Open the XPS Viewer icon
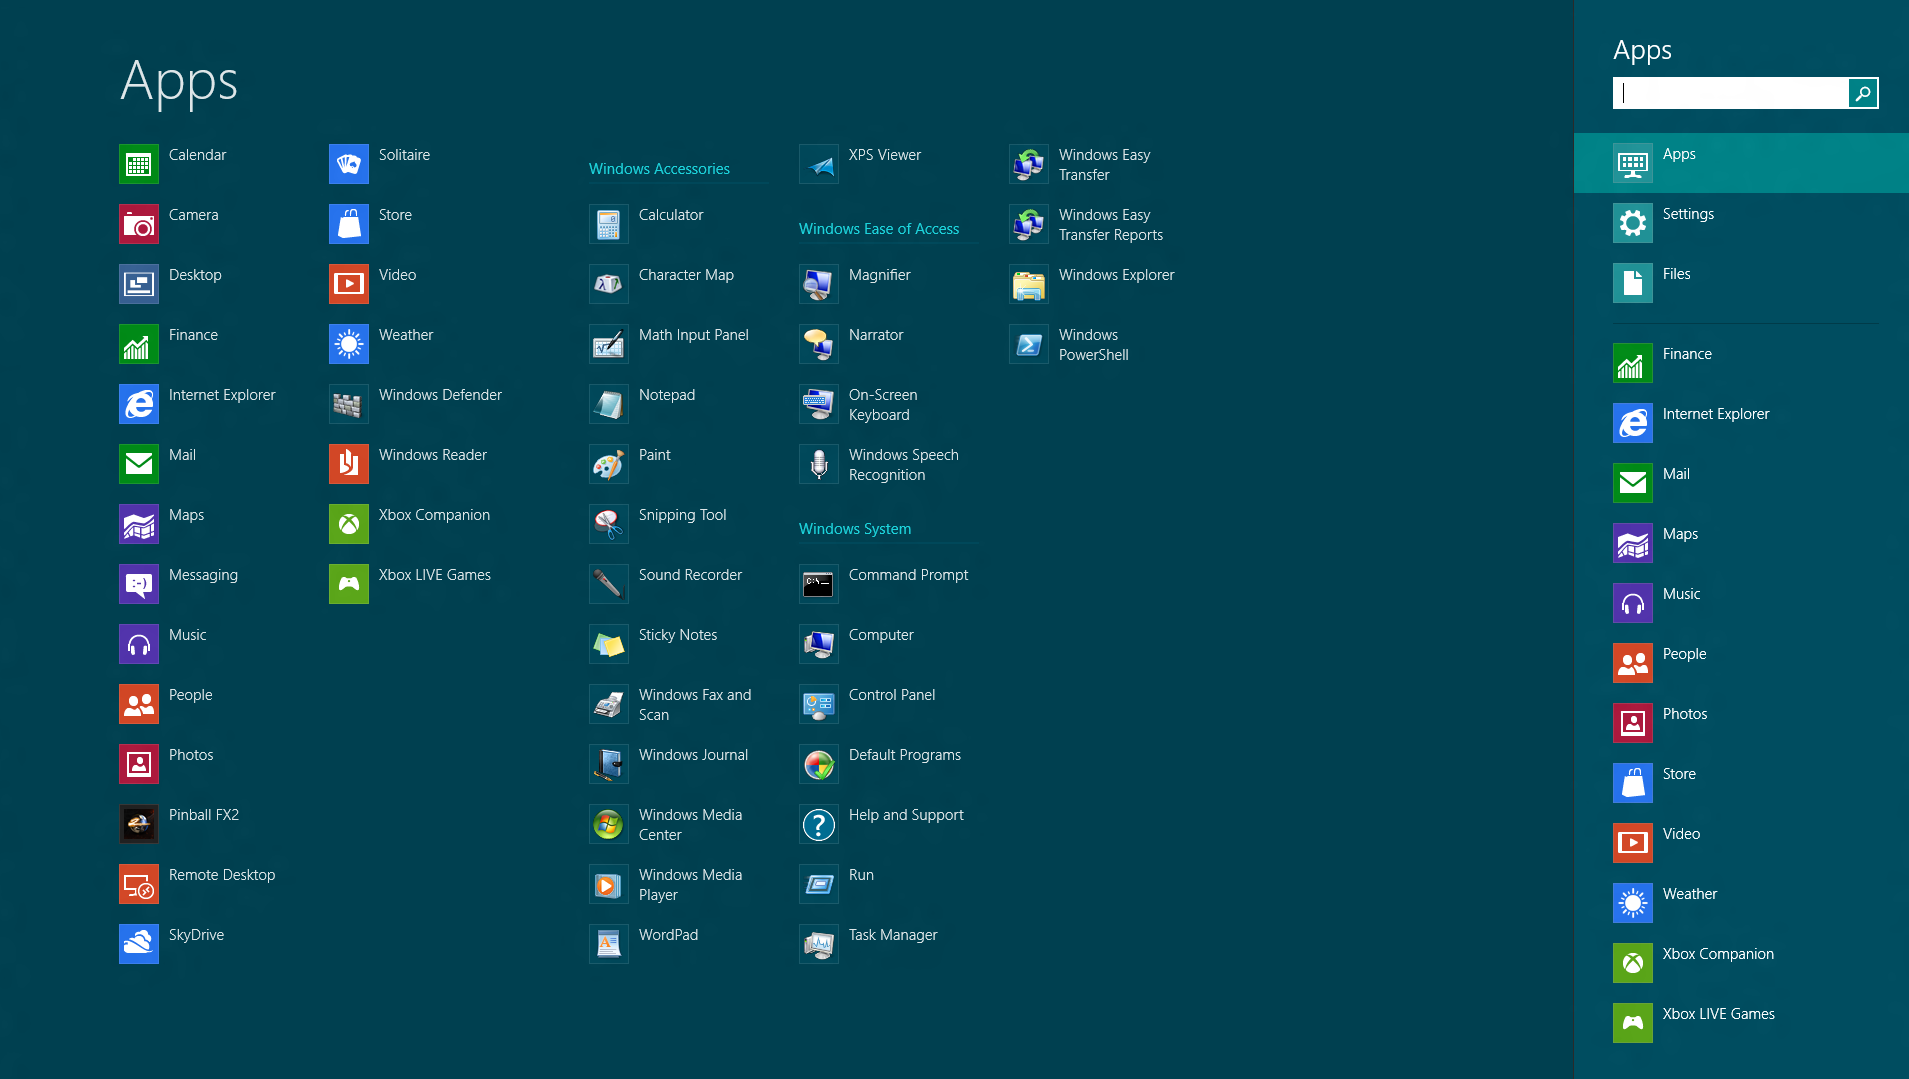The height and width of the screenshot is (1079, 1909). pyautogui.click(x=818, y=164)
